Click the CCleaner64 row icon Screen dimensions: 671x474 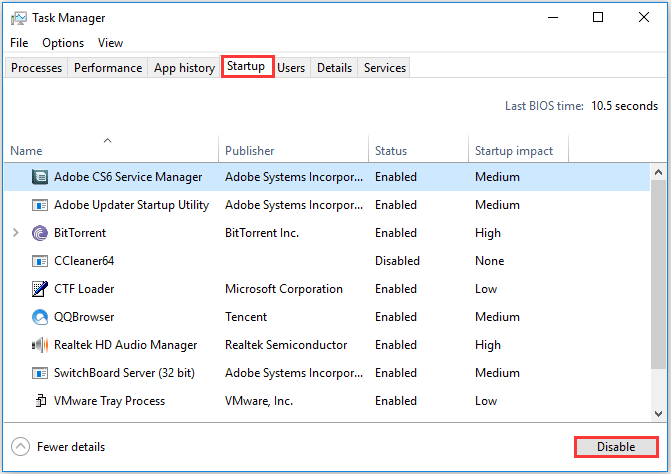pos(40,261)
